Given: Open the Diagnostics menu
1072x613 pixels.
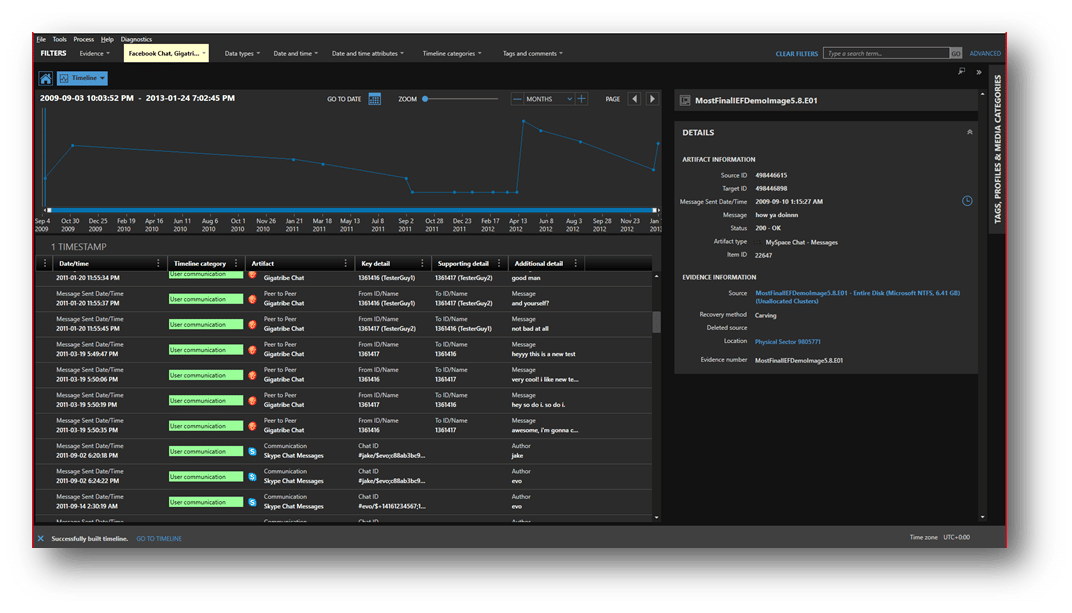Looking at the screenshot, I should point(134,39).
